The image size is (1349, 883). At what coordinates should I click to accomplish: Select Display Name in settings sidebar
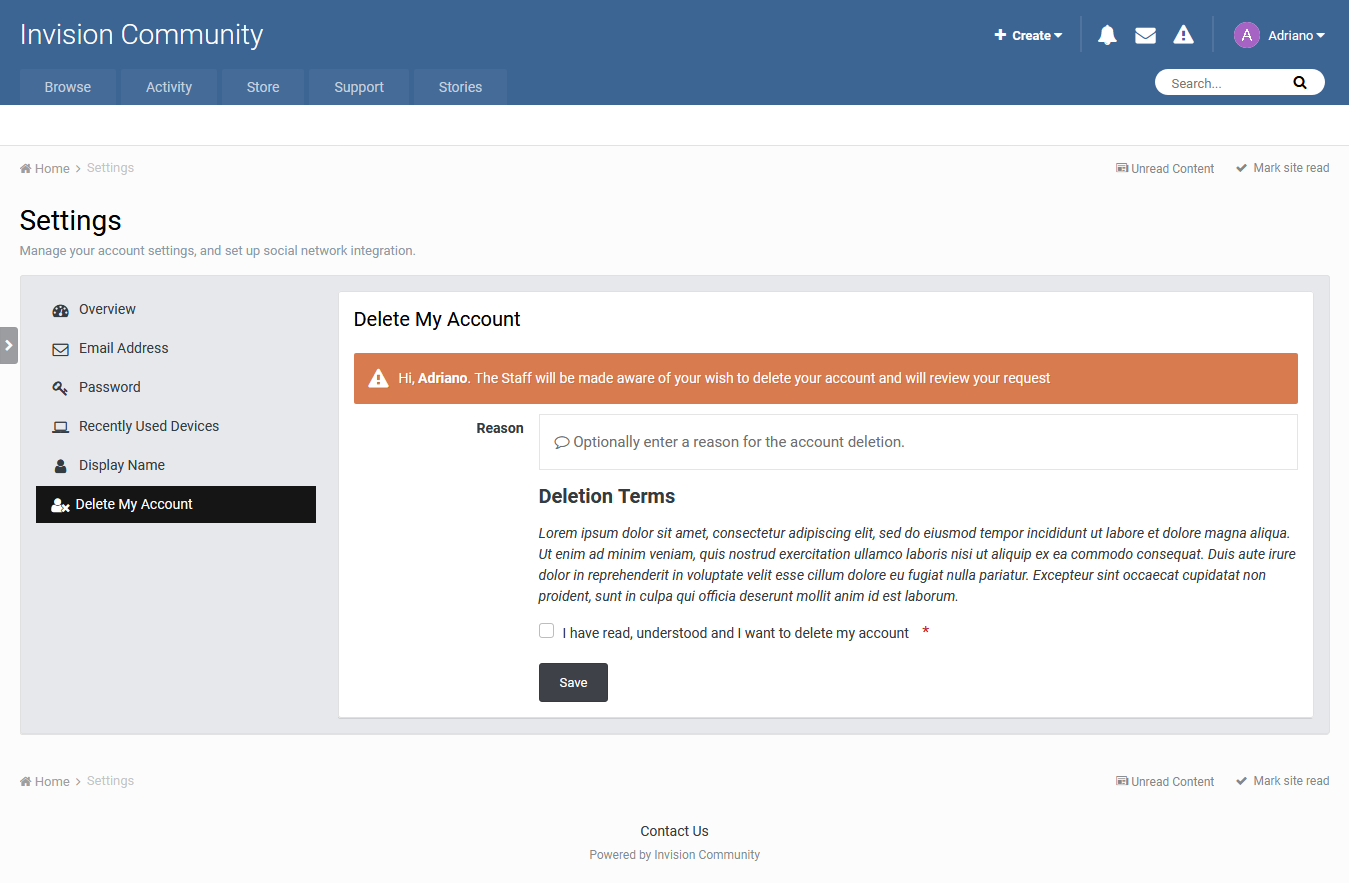[x=176, y=466]
